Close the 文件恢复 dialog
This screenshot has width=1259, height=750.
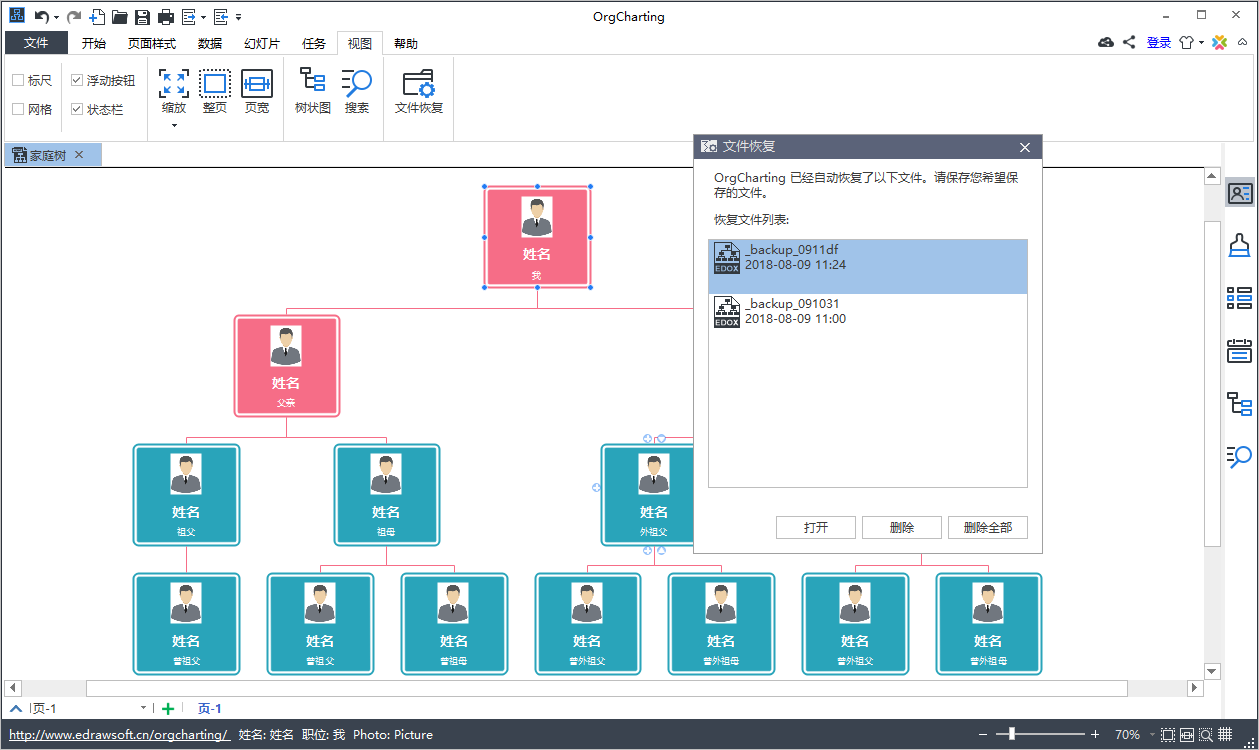tap(1024, 147)
